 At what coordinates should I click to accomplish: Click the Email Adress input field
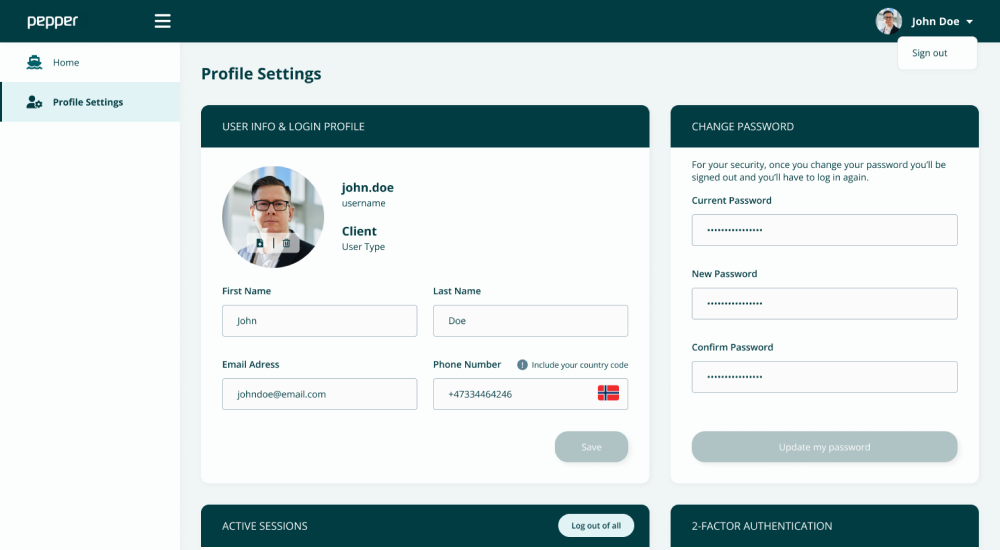[x=320, y=394]
